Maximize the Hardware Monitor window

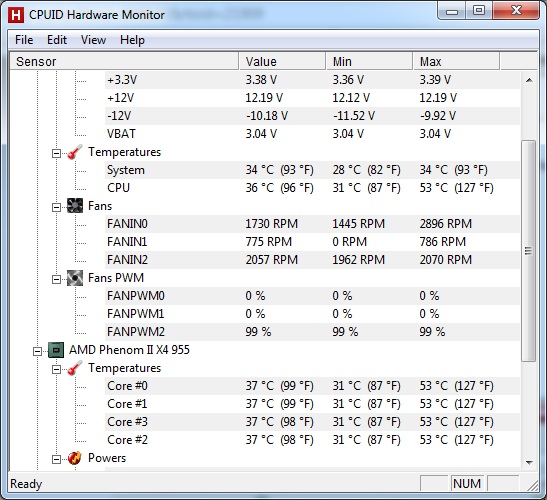click(479, 11)
